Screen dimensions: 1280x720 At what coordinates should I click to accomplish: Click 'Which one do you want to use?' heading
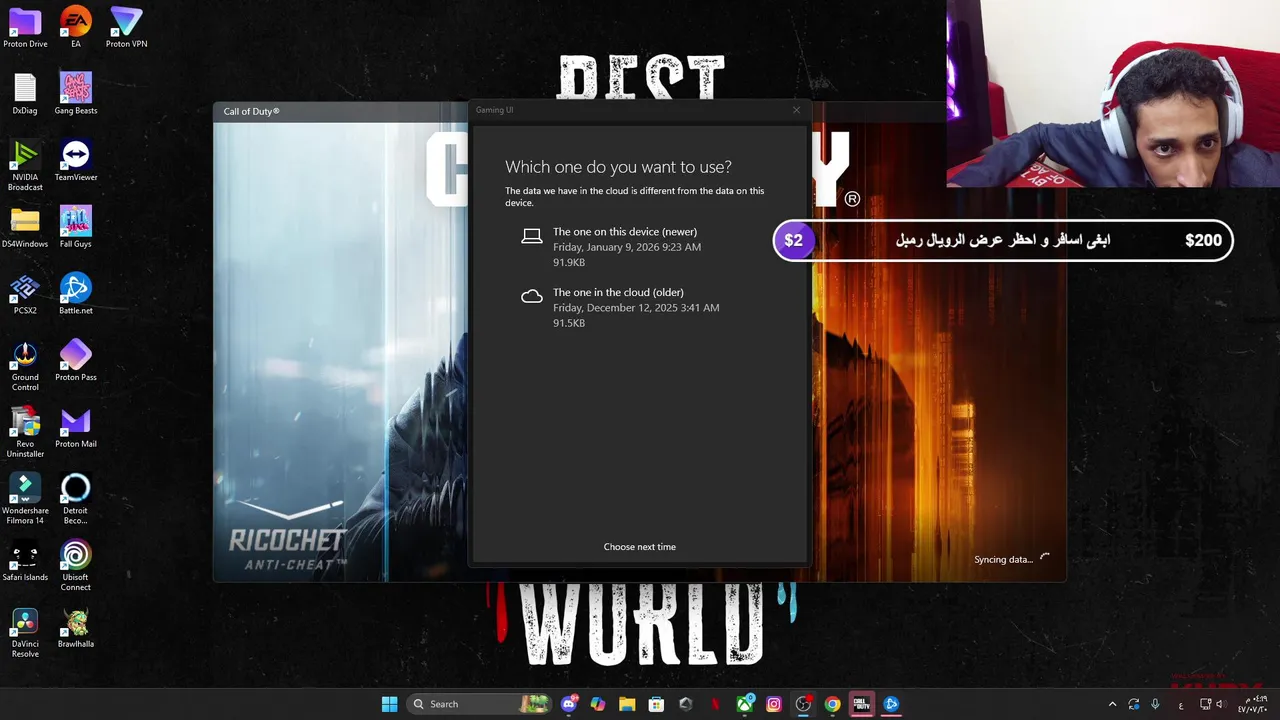coord(618,167)
